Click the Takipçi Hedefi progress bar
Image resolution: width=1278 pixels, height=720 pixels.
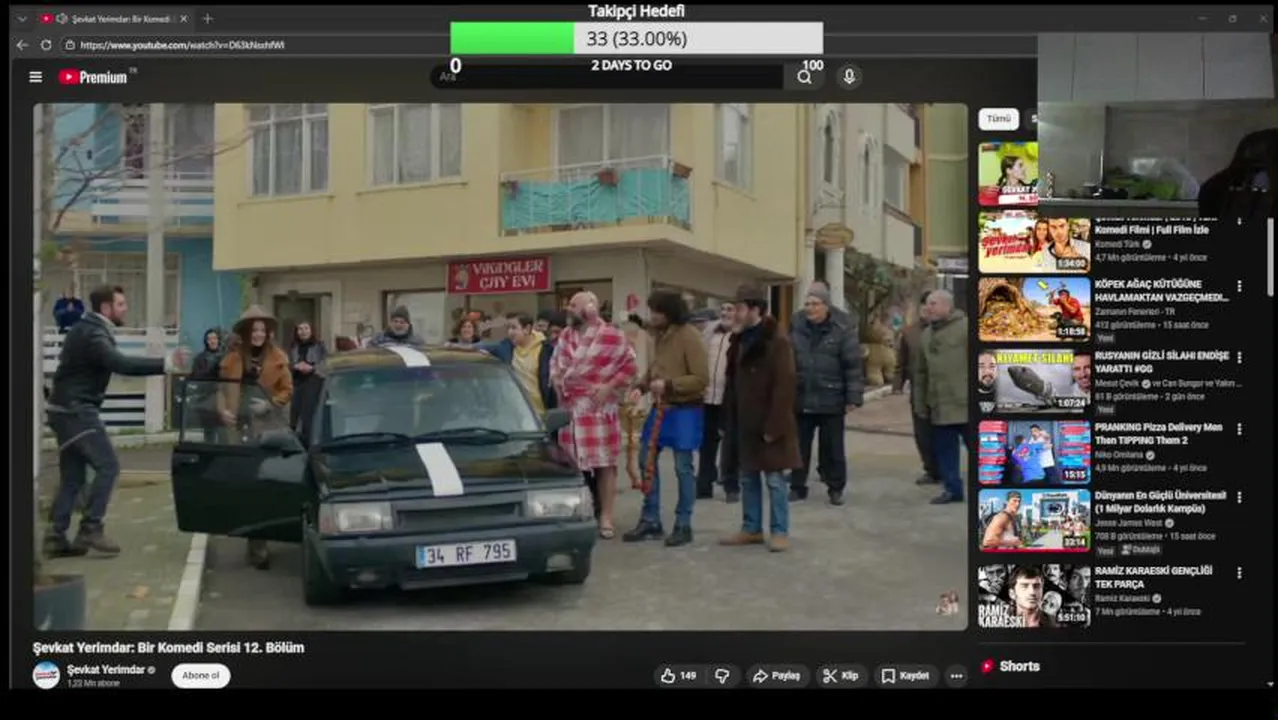tap(636, 38)
